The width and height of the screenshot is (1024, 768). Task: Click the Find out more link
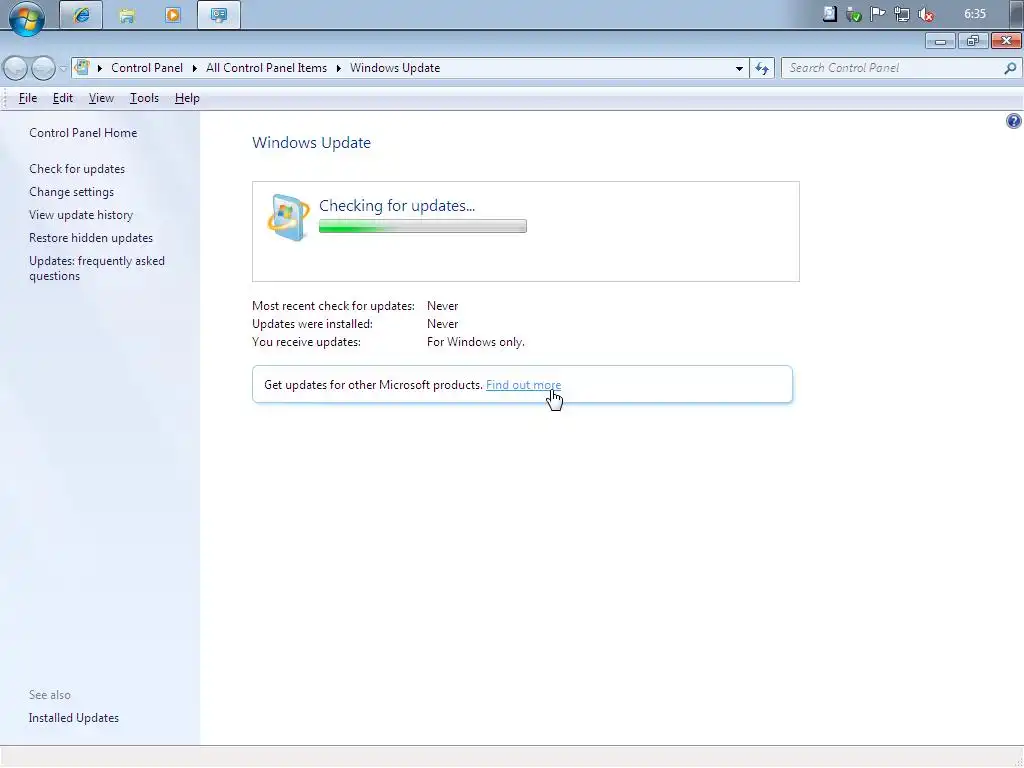pos(523,385)
